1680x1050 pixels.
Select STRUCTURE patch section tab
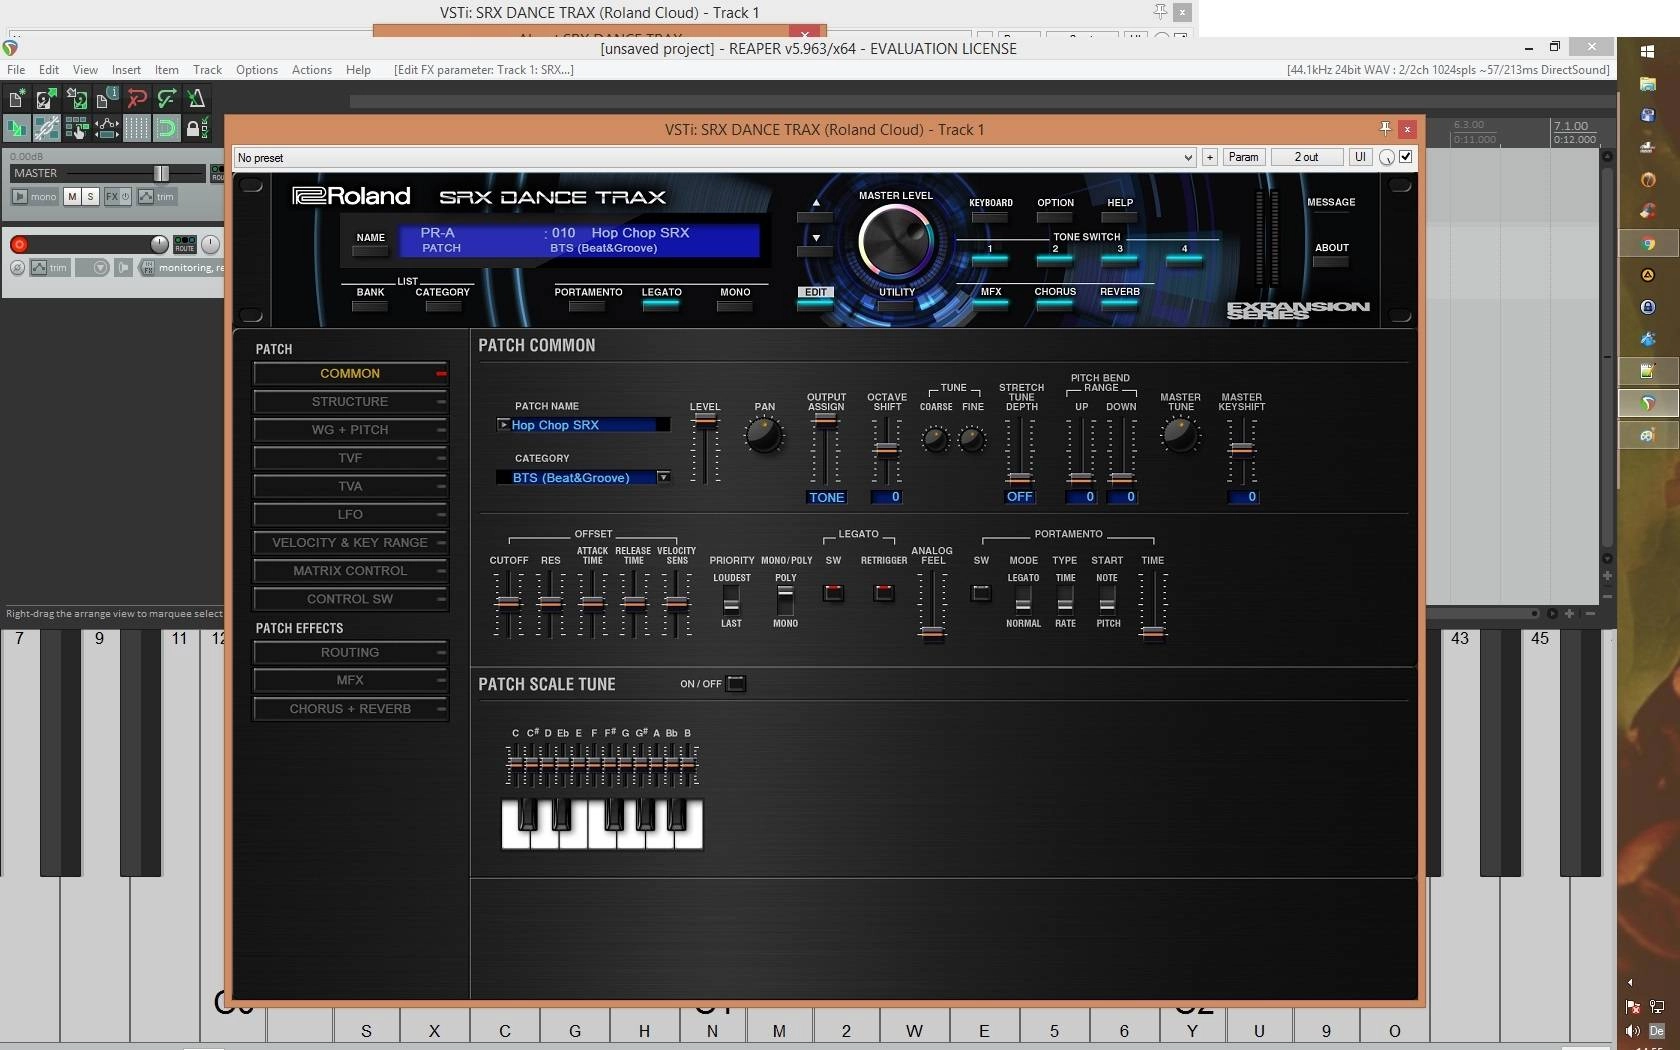(350, 402)
